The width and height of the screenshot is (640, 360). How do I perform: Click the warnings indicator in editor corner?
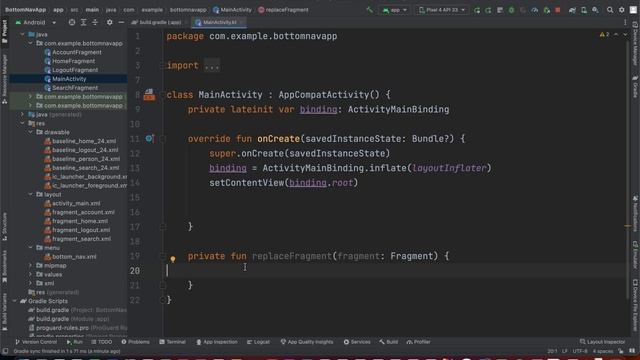[604, 35]
